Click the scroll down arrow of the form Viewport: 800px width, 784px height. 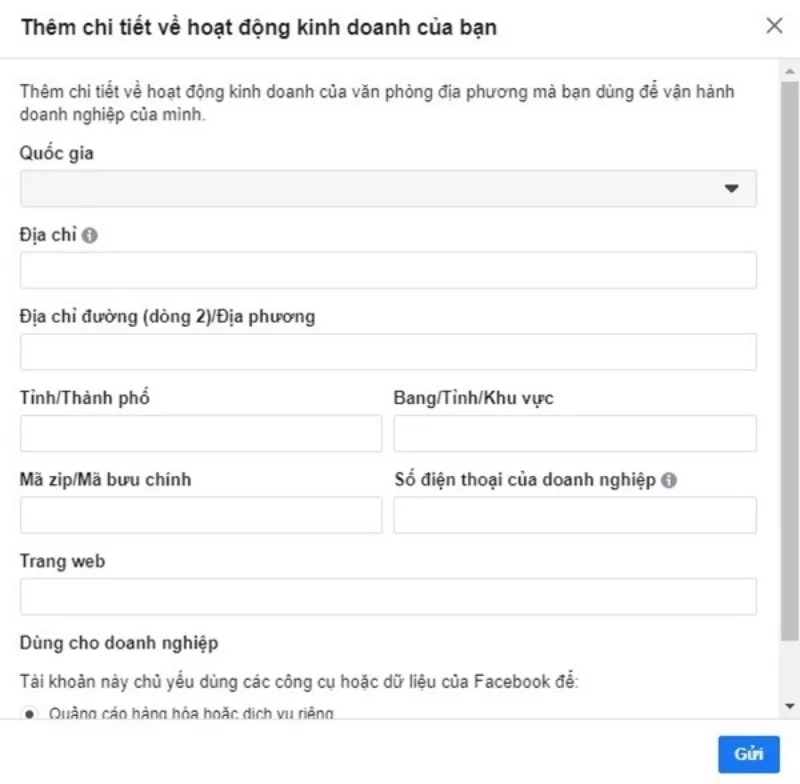(790, 706)
